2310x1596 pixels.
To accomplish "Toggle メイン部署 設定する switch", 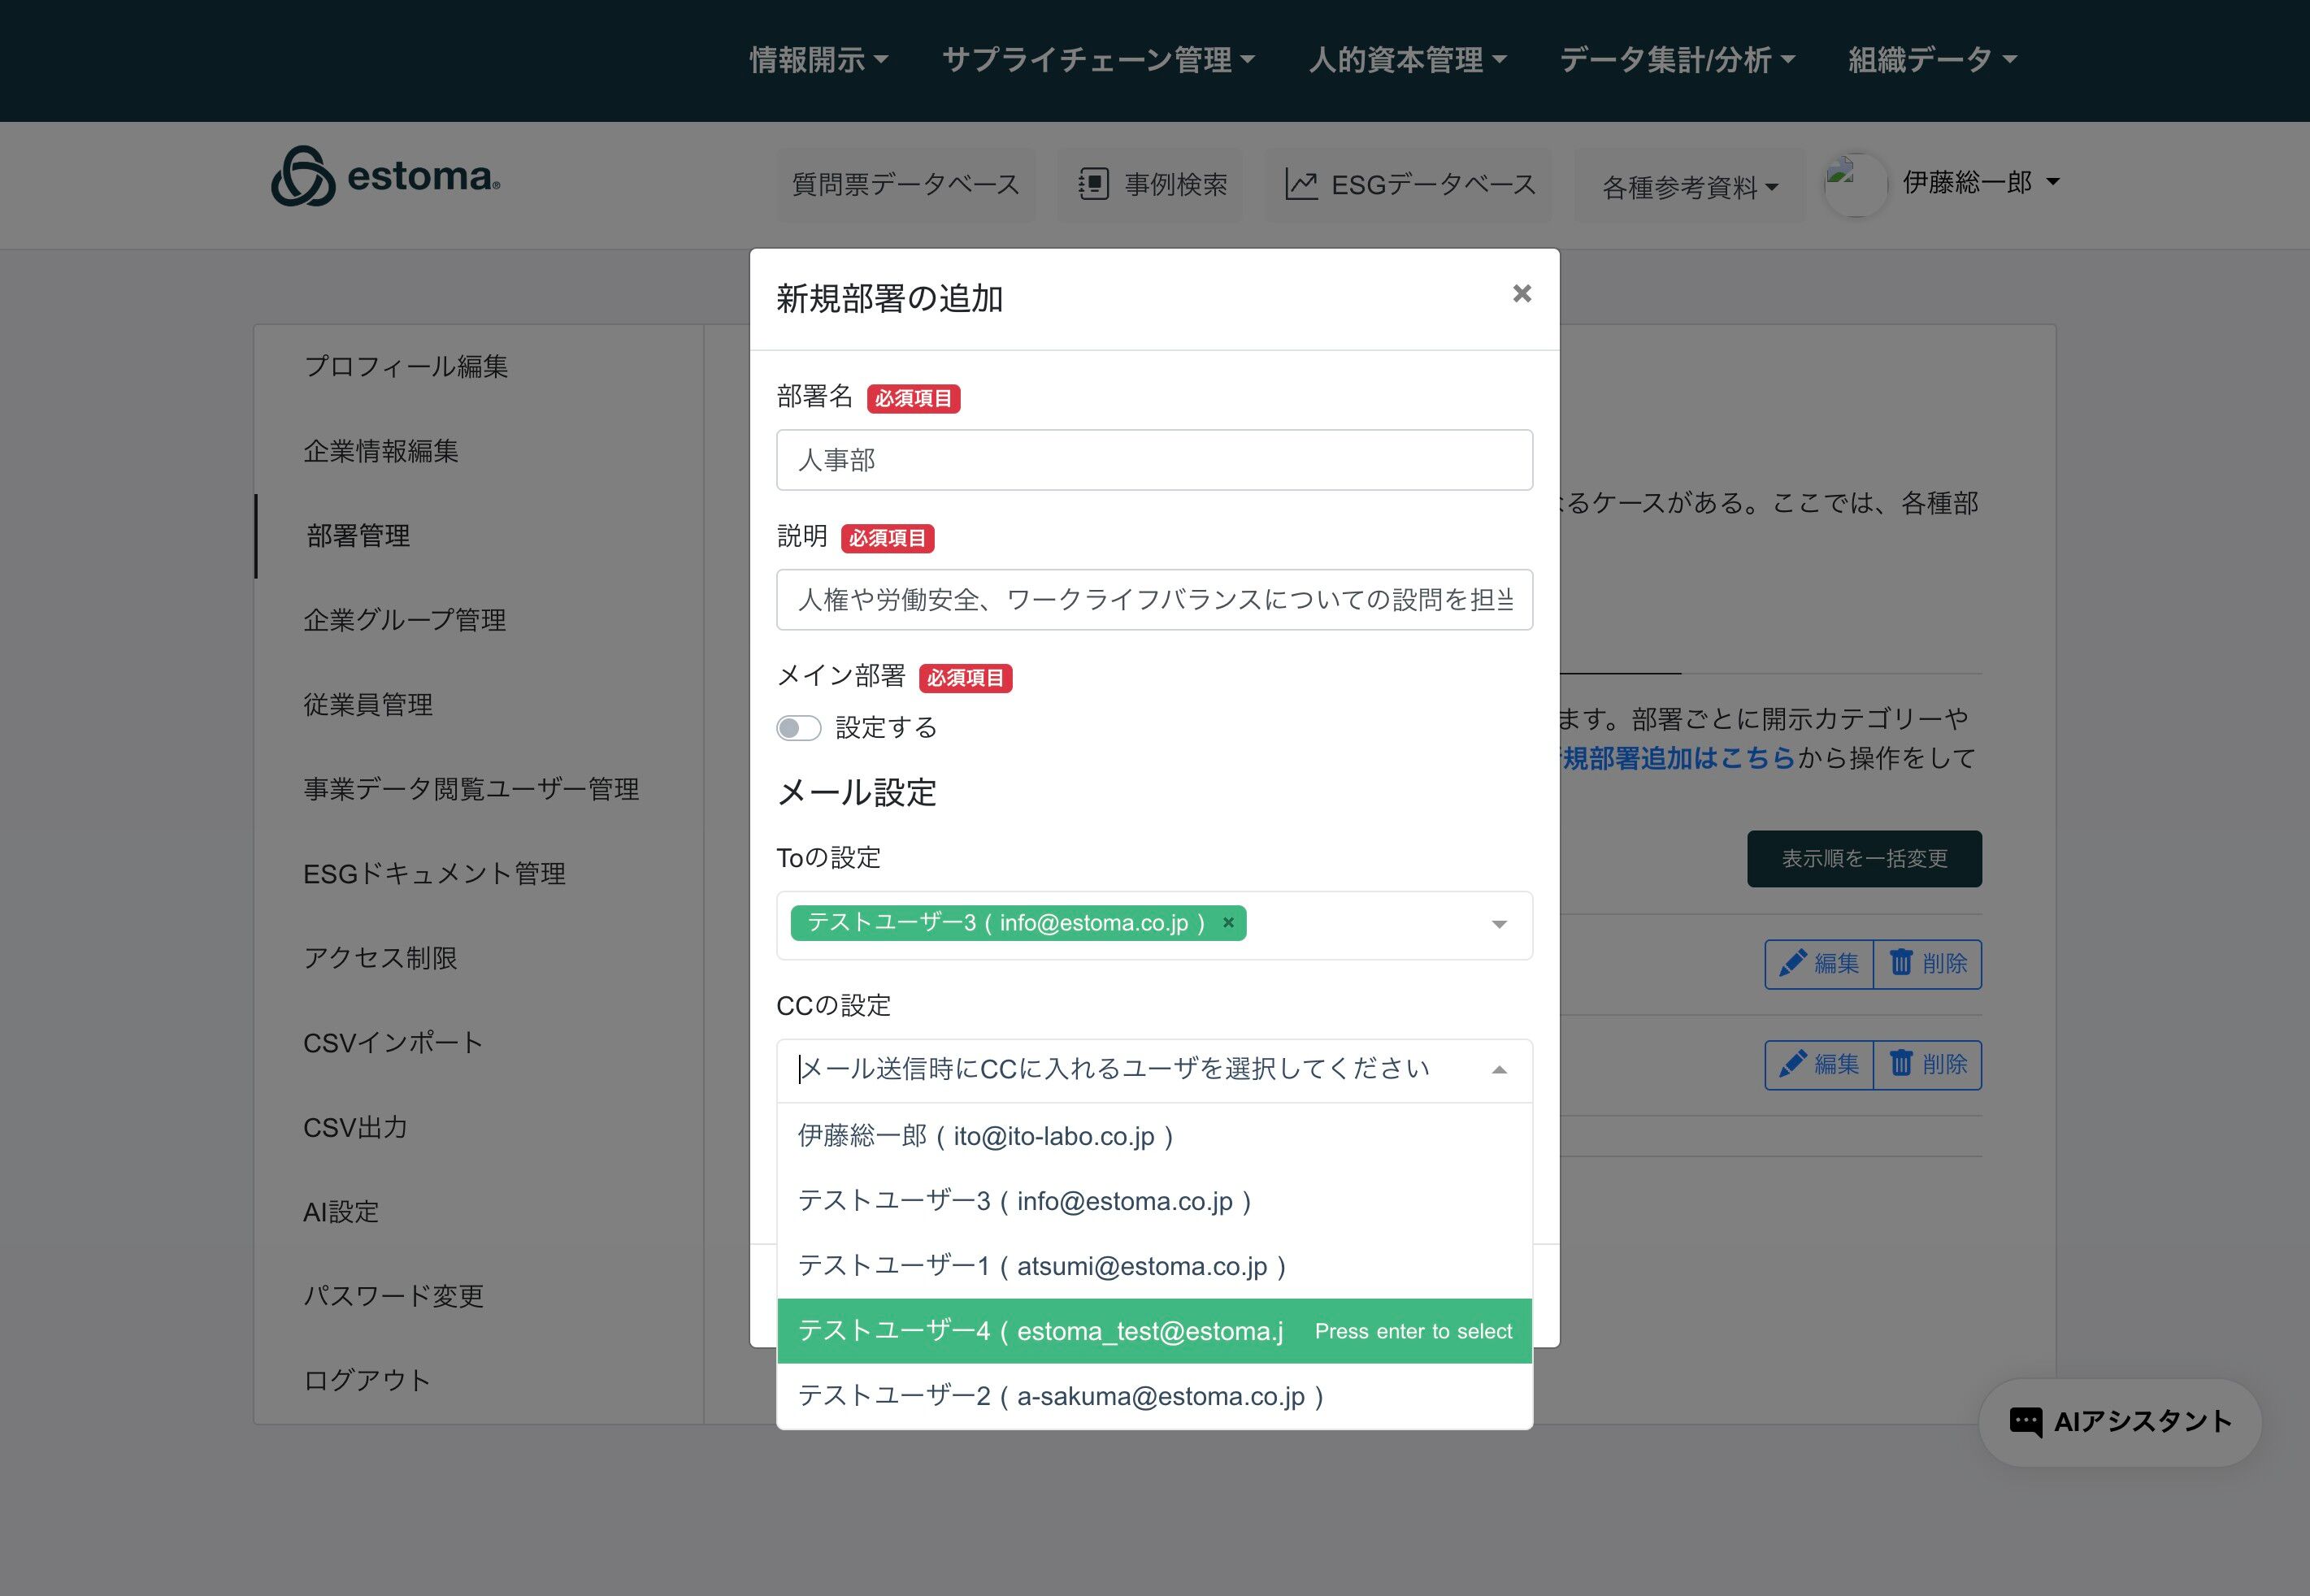I will click(x=799, y=728).
